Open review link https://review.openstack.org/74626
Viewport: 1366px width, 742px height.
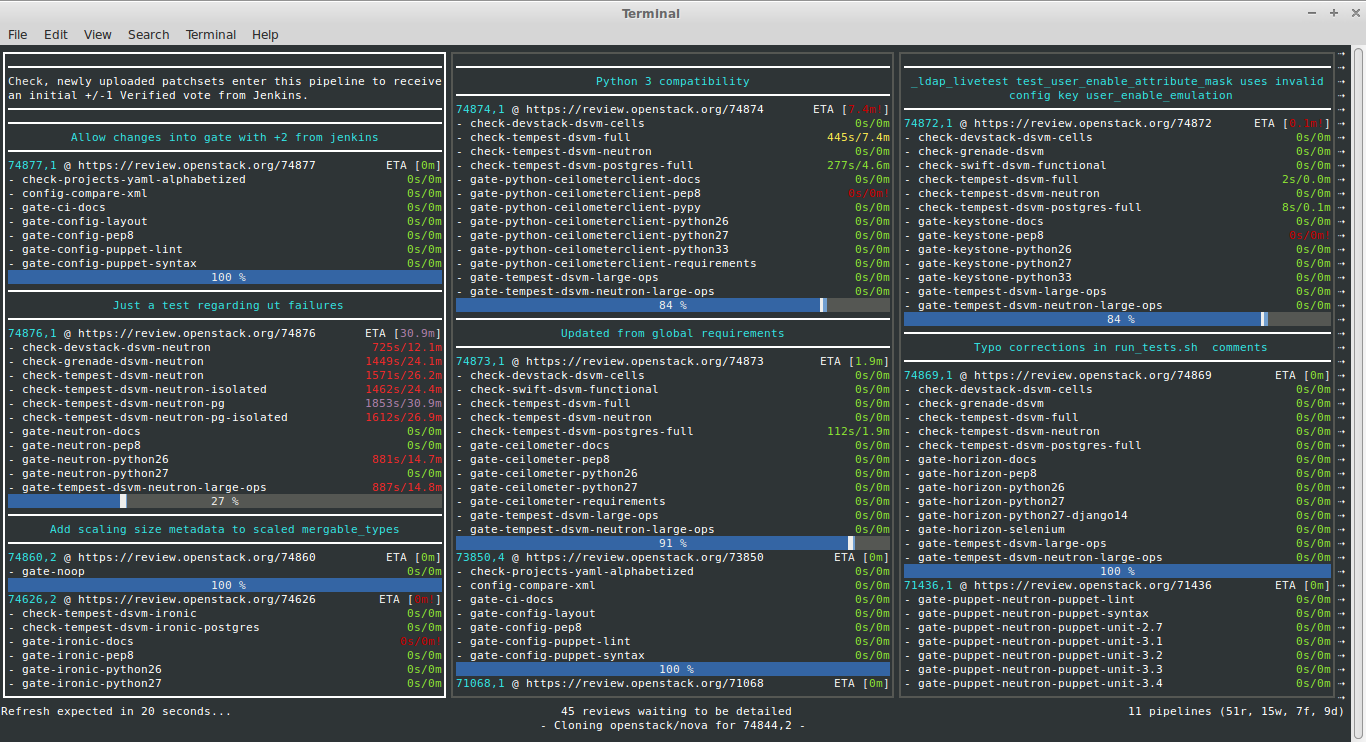[197, 599]
